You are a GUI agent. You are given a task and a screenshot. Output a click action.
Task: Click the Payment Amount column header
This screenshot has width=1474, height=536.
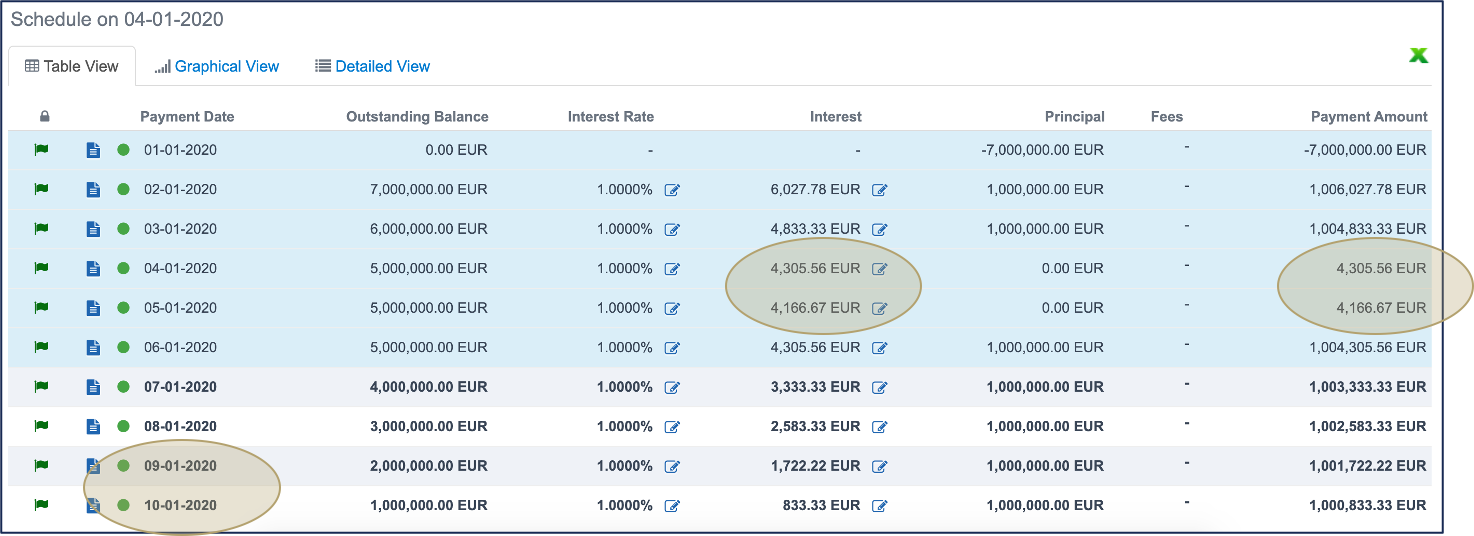pos(1369,116)
